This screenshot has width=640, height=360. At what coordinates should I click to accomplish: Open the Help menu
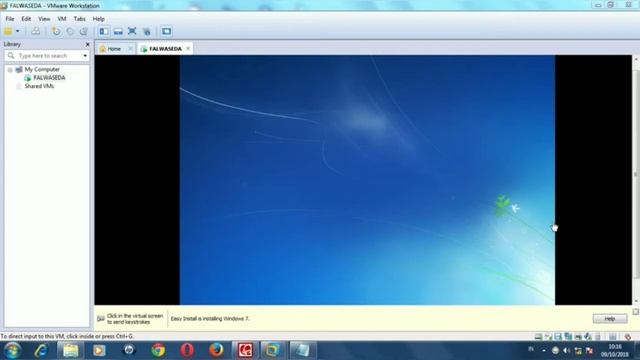pyautogui.click(x=98, y=19)
